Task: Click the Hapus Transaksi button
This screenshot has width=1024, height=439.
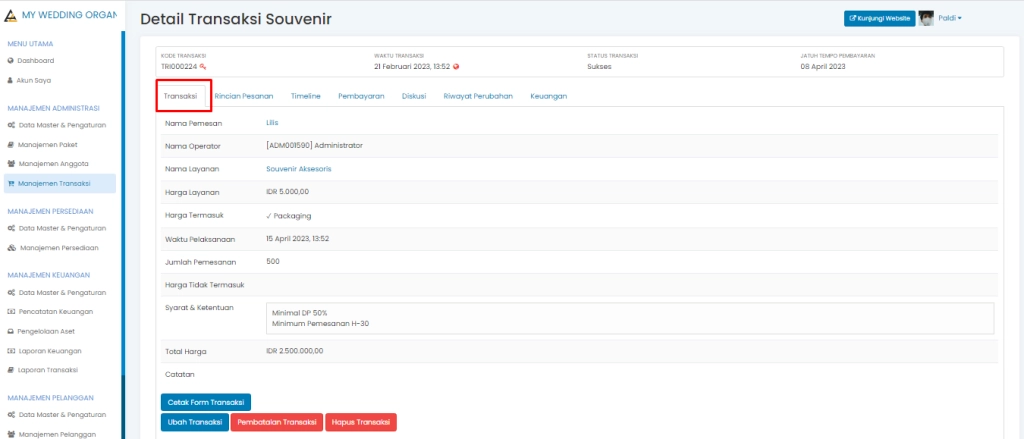Action: point(360,423)
